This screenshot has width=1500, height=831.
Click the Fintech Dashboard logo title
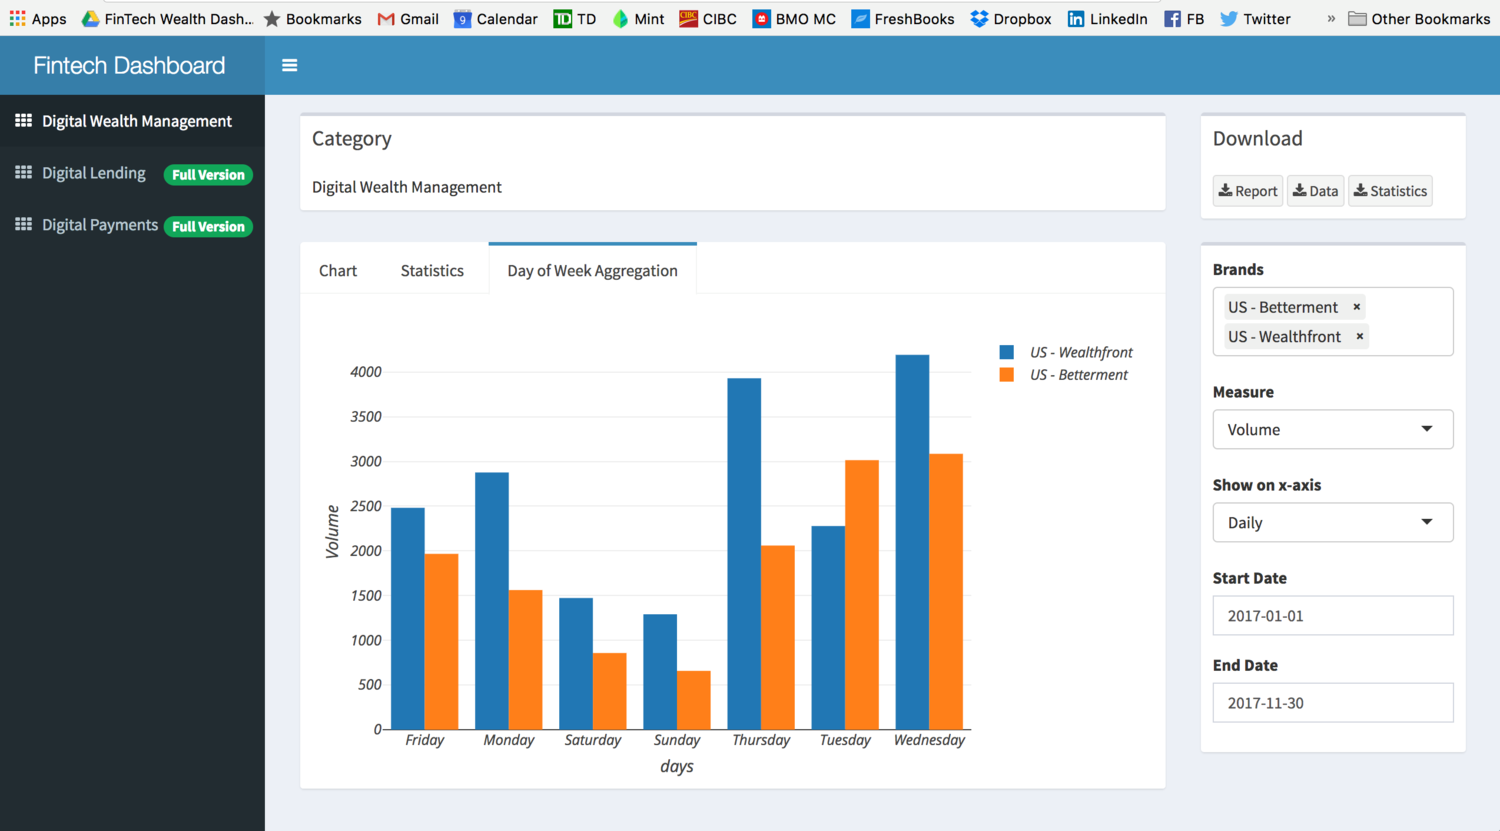[x=129, y=65]
